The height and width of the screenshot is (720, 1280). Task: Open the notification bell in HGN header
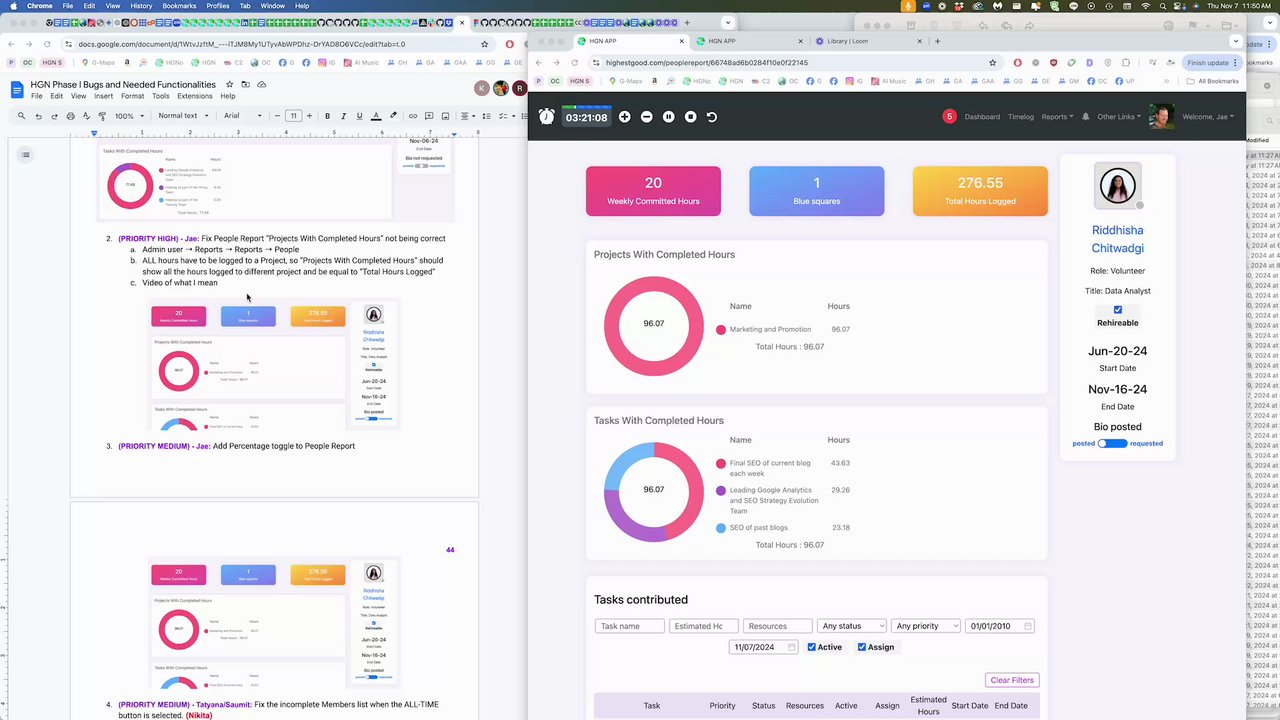(x=1085, y=117)
